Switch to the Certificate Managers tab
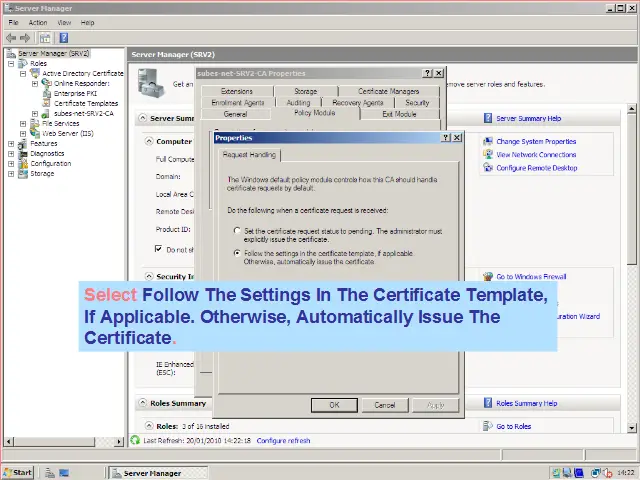Screen dimensions: 640x480 [x=389, y=91]
